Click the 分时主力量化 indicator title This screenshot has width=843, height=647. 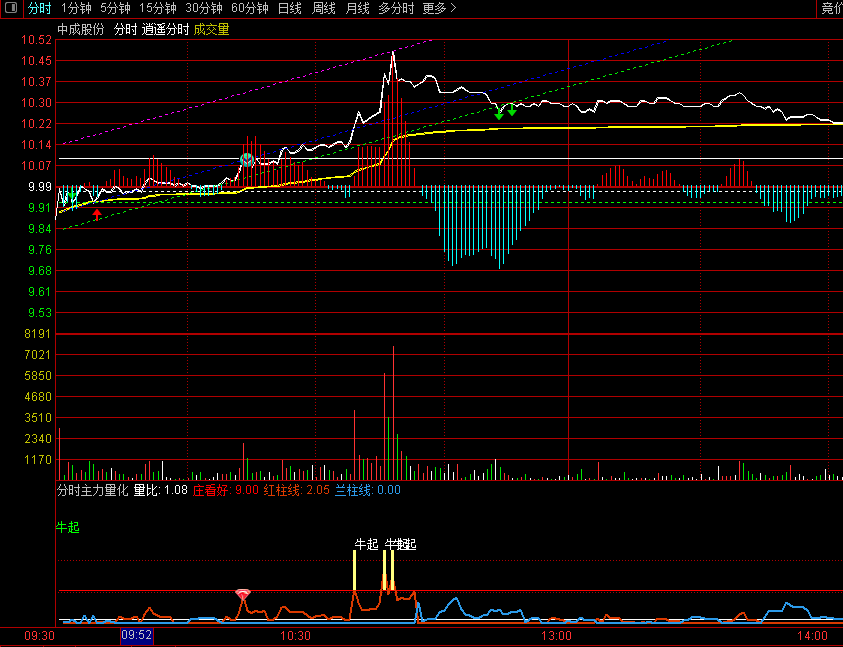point(92,490)
